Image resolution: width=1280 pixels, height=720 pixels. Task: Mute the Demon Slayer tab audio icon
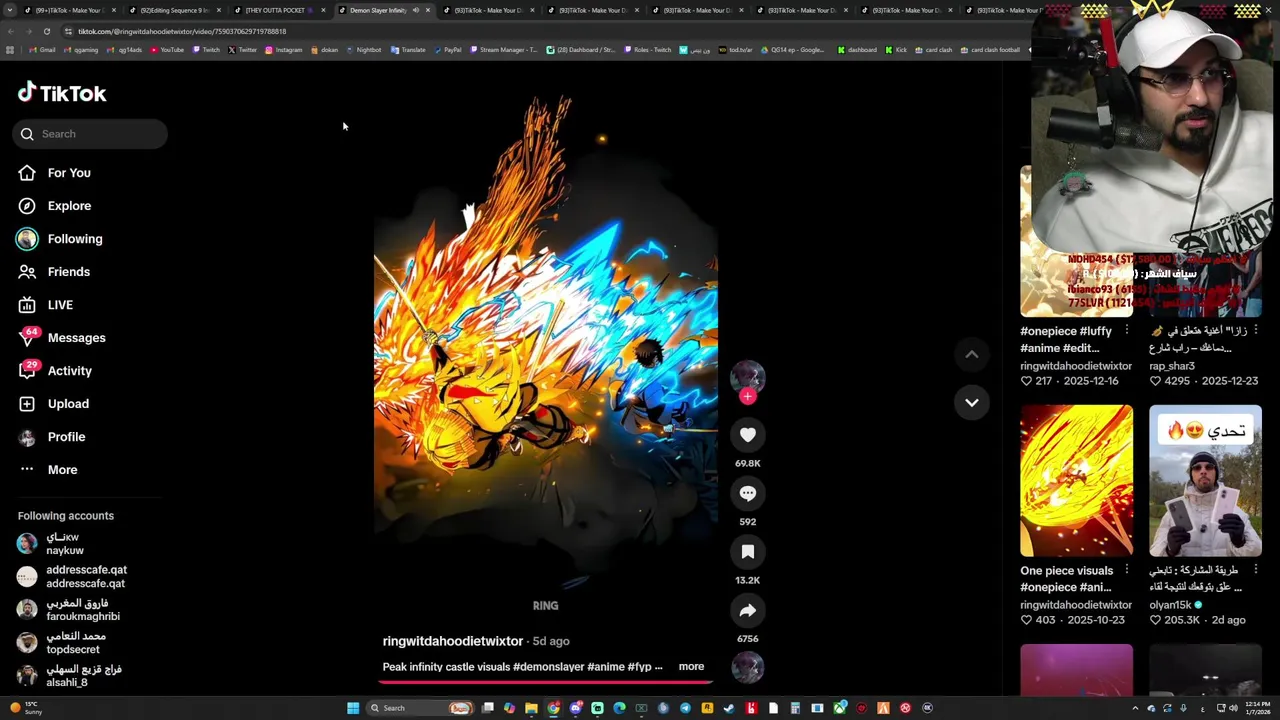(x=415, y=10)
